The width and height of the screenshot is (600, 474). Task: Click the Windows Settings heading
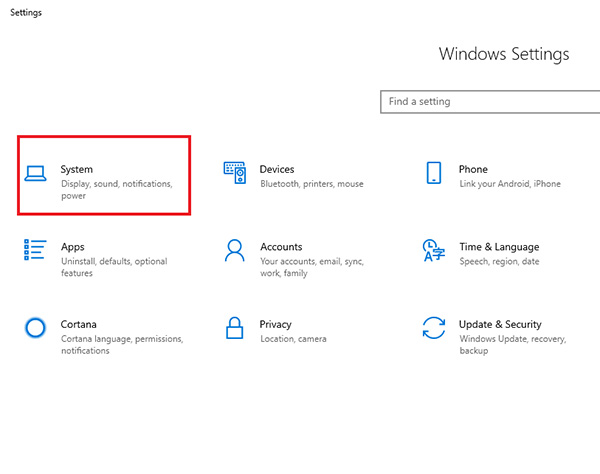click(504, 54)
